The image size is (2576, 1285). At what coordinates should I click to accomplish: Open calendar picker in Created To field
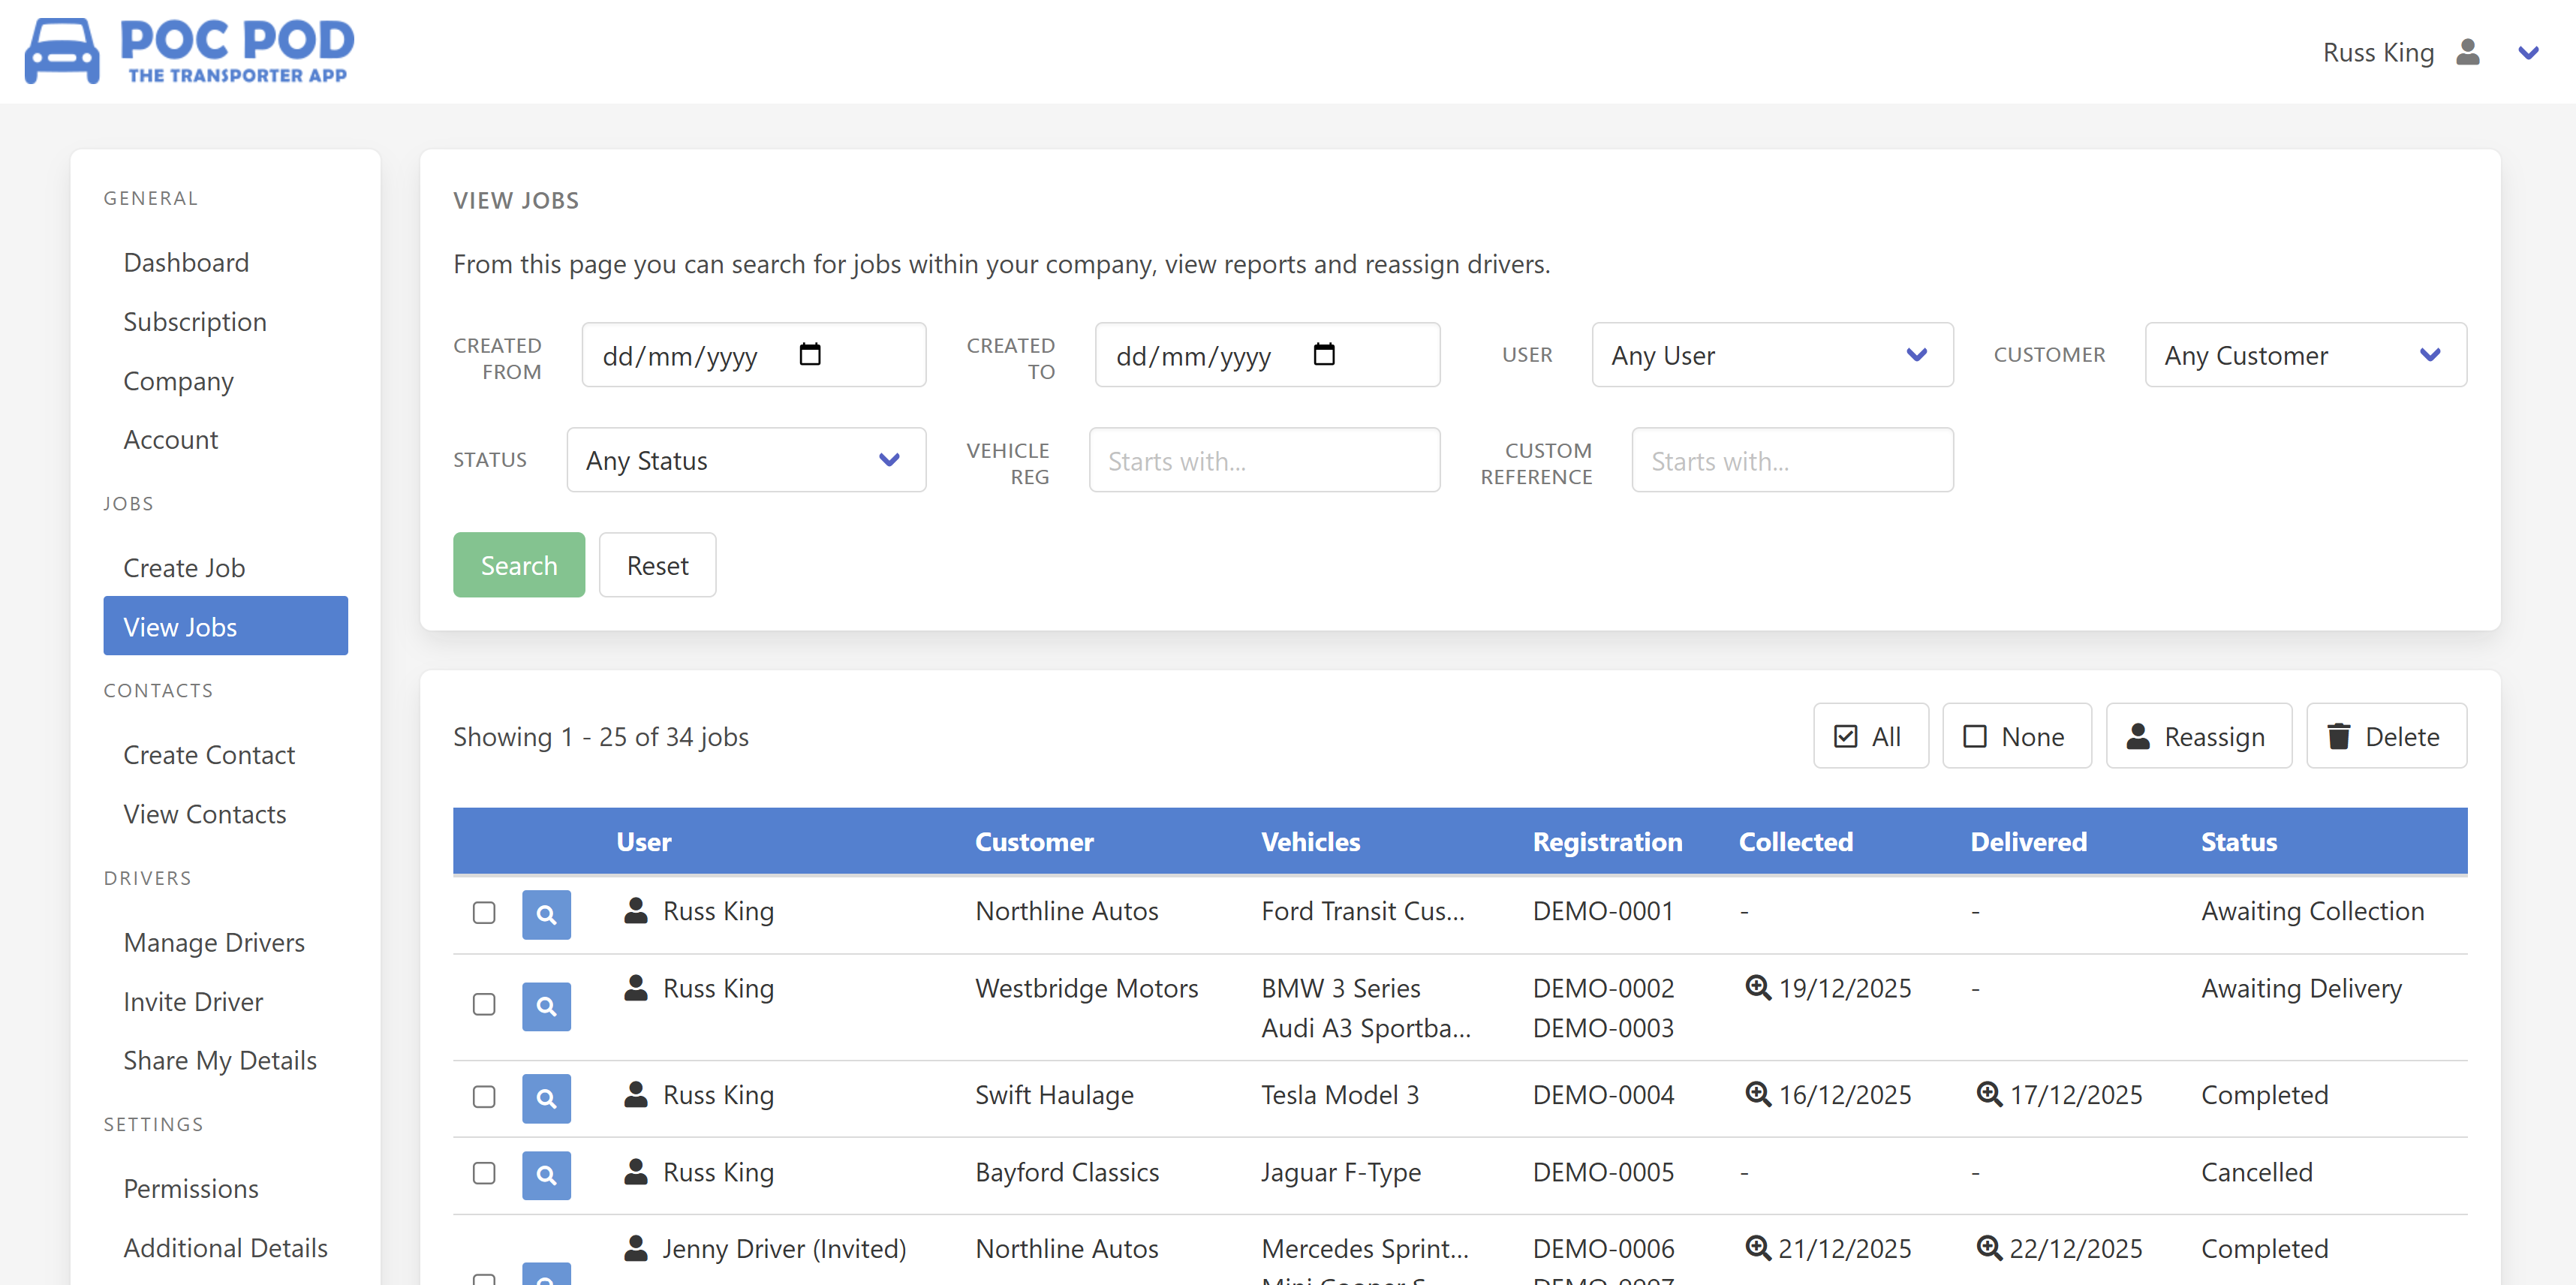[x=1323, y=355]
